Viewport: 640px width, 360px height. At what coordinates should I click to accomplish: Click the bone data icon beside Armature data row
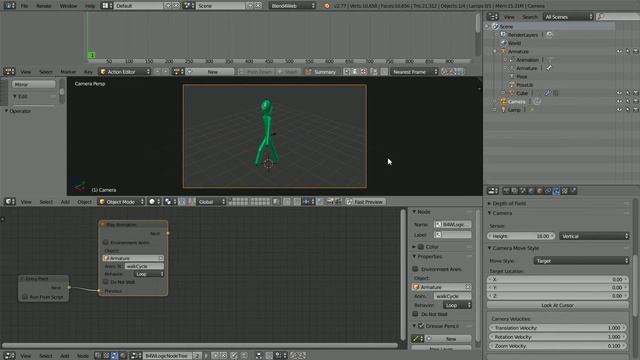pyautogui.click(x=549, y=68)
